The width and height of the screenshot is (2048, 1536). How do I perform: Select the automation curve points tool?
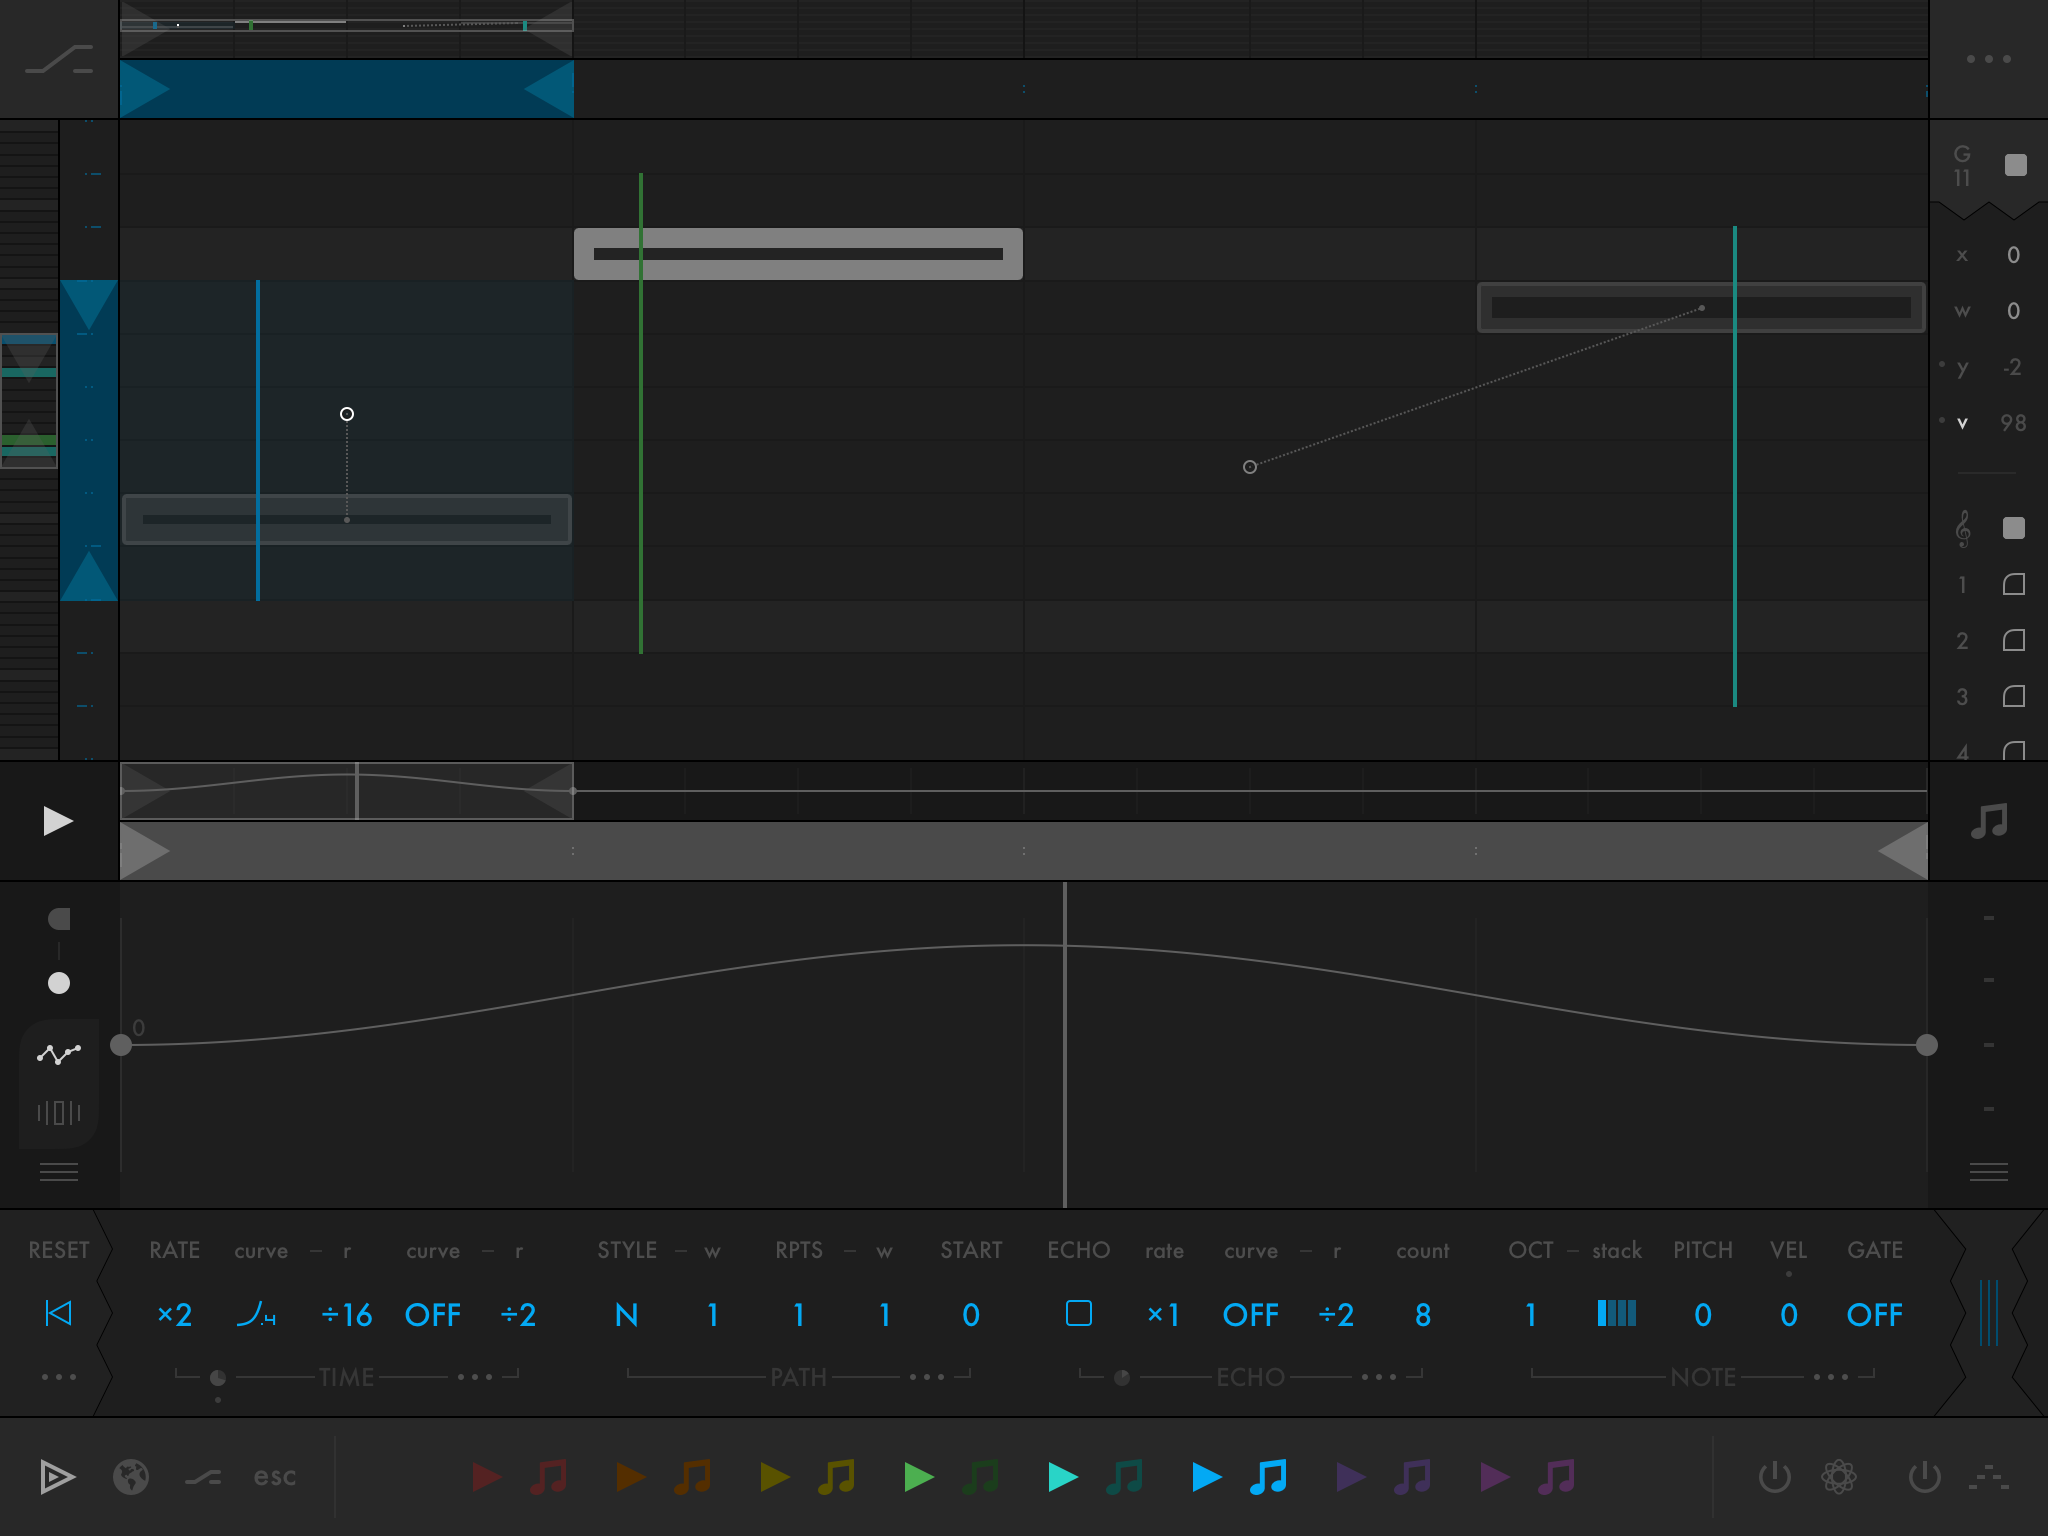tap(59, 1054)
